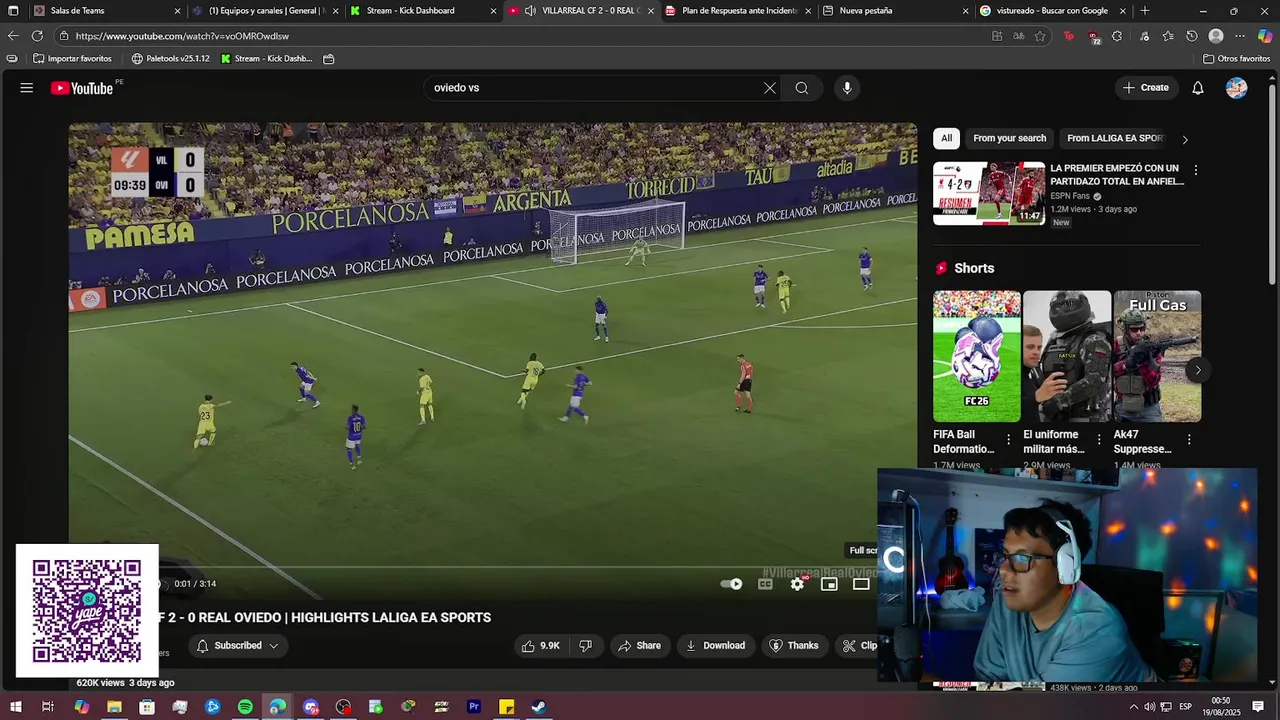1280x720 pixels.
Task: Open LA PREMIER EMPEZÓ video thumbnail
Action: coord(989,193)
